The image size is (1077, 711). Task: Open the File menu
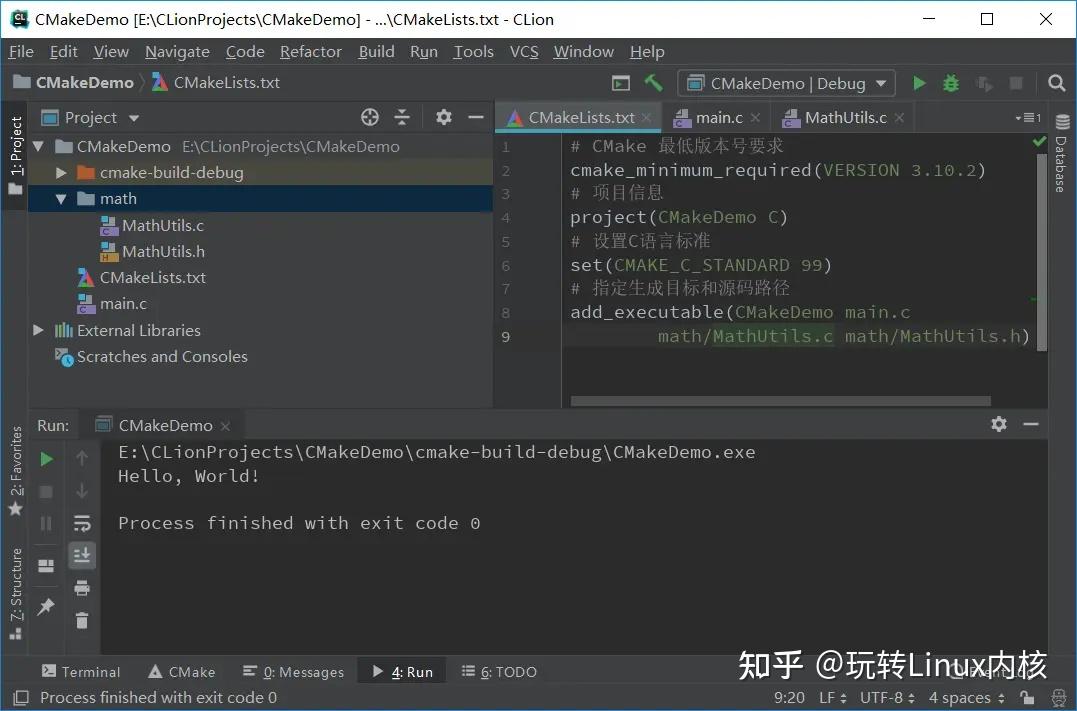tap(21, 52)
